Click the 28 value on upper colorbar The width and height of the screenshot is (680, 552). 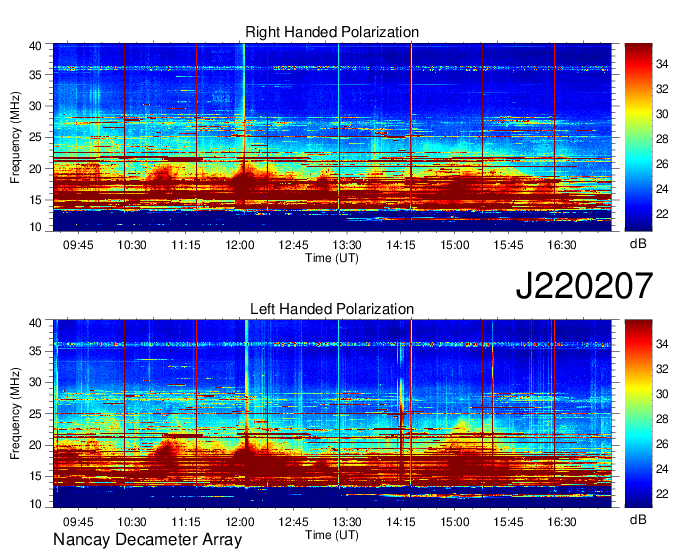tap(662, 139)
